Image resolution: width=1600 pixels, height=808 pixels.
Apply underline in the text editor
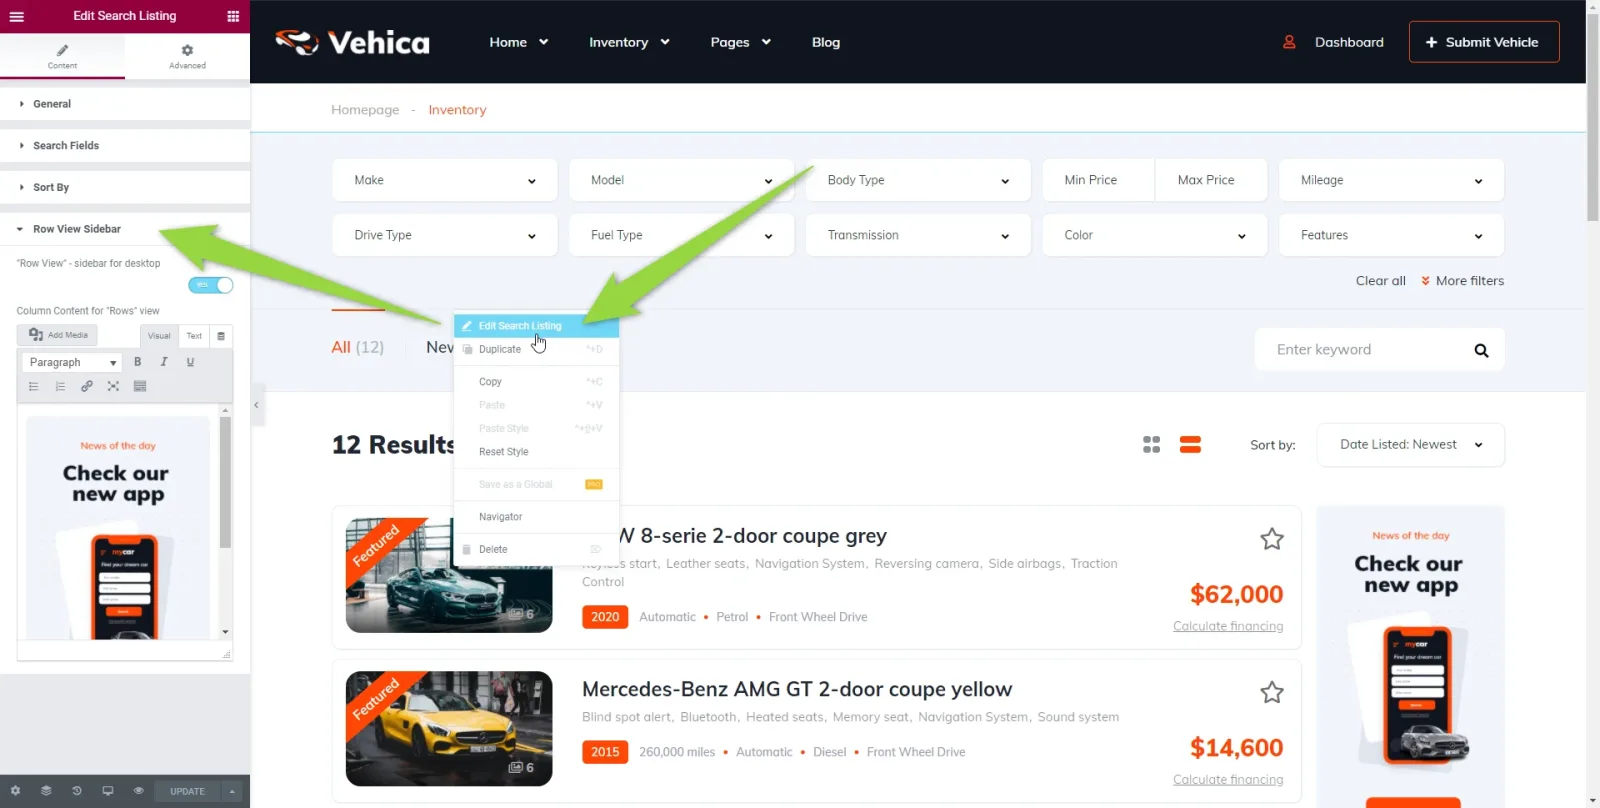click(190, 362)
